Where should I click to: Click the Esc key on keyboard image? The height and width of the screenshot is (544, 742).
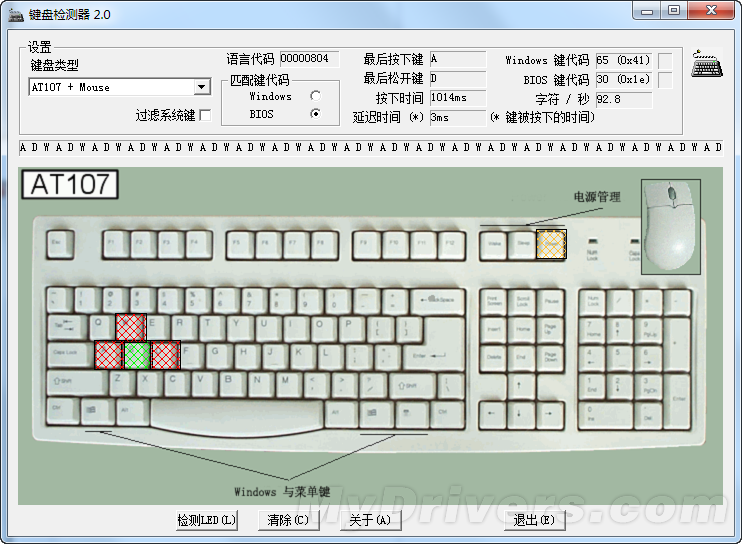[x=60, y=244]
